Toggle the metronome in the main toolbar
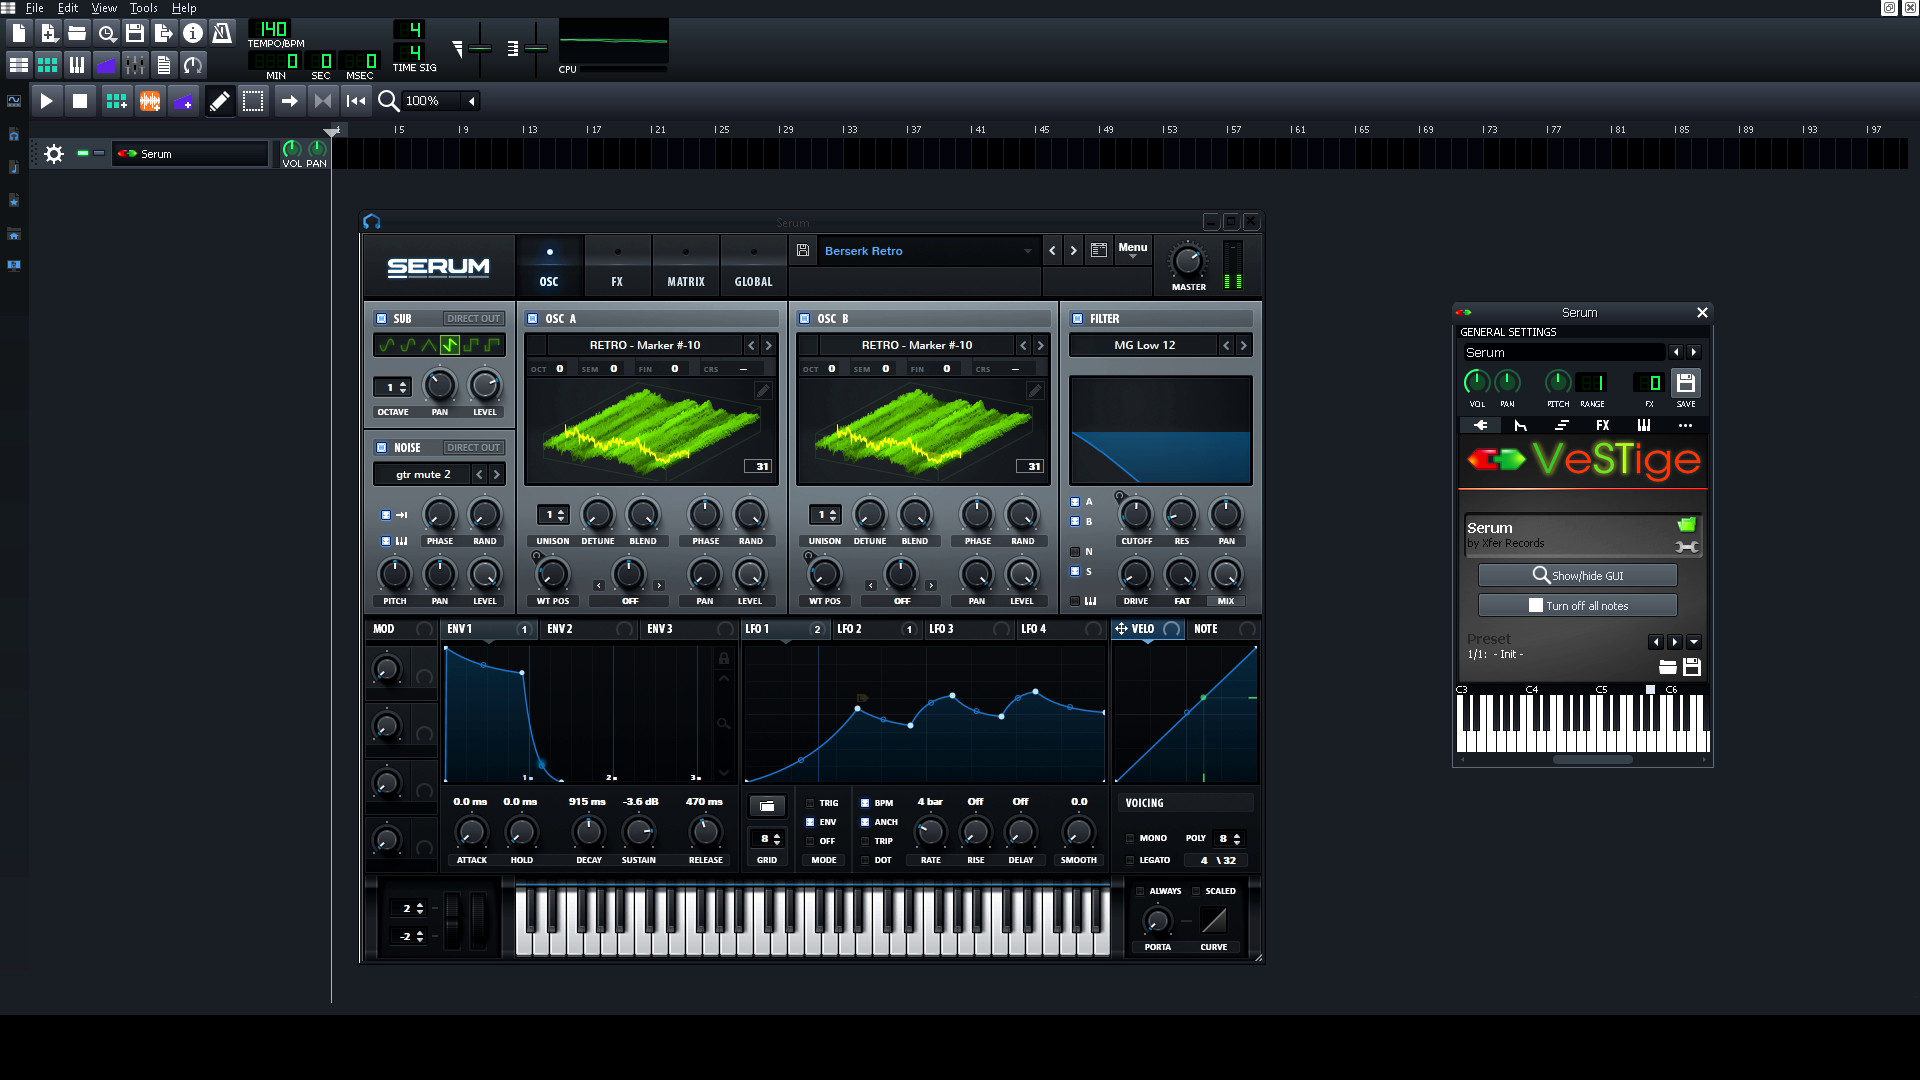 (x=222, y=33)
